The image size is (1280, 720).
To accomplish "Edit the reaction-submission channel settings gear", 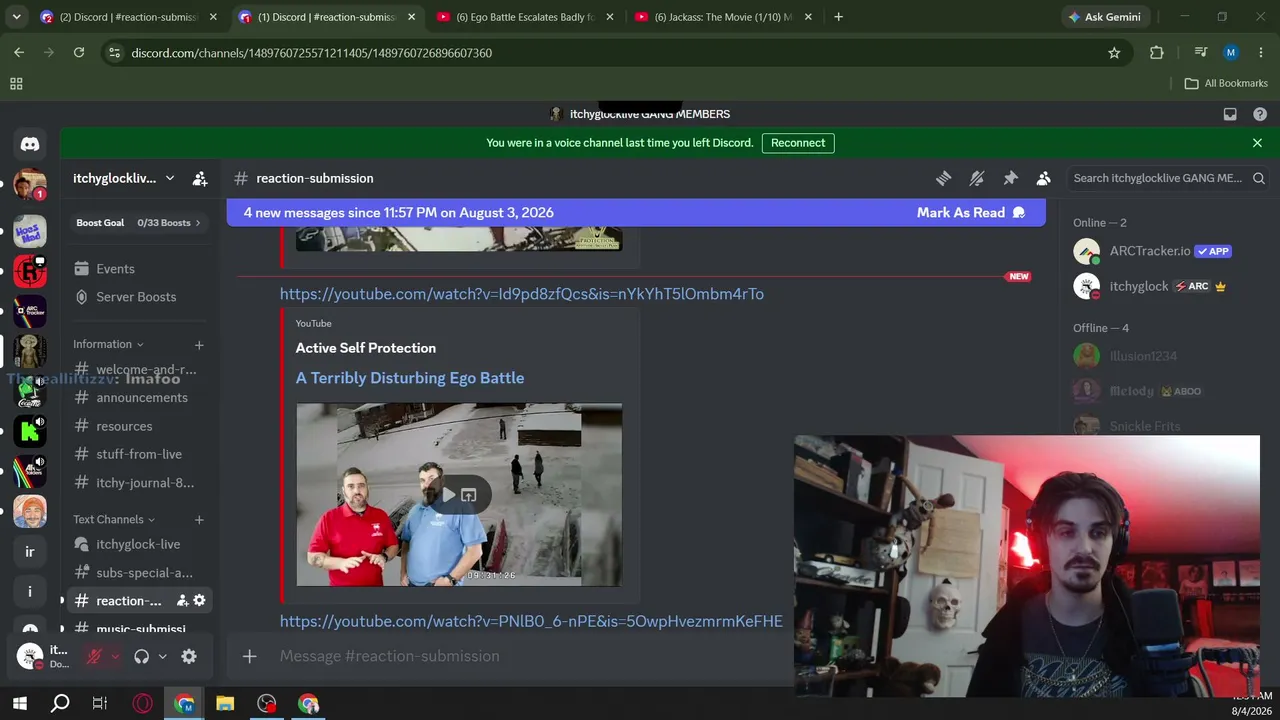I will click(199, 601).
